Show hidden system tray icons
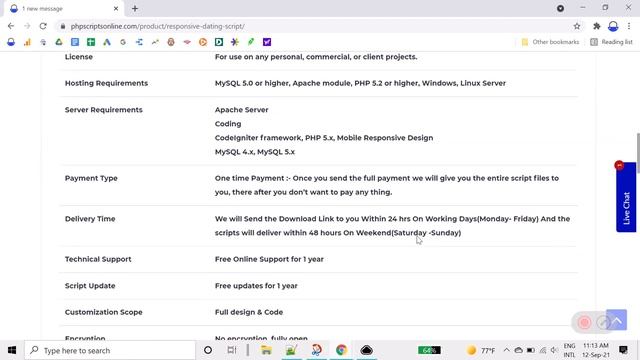Screen dimensions: 640x360 tap(507, 350)
